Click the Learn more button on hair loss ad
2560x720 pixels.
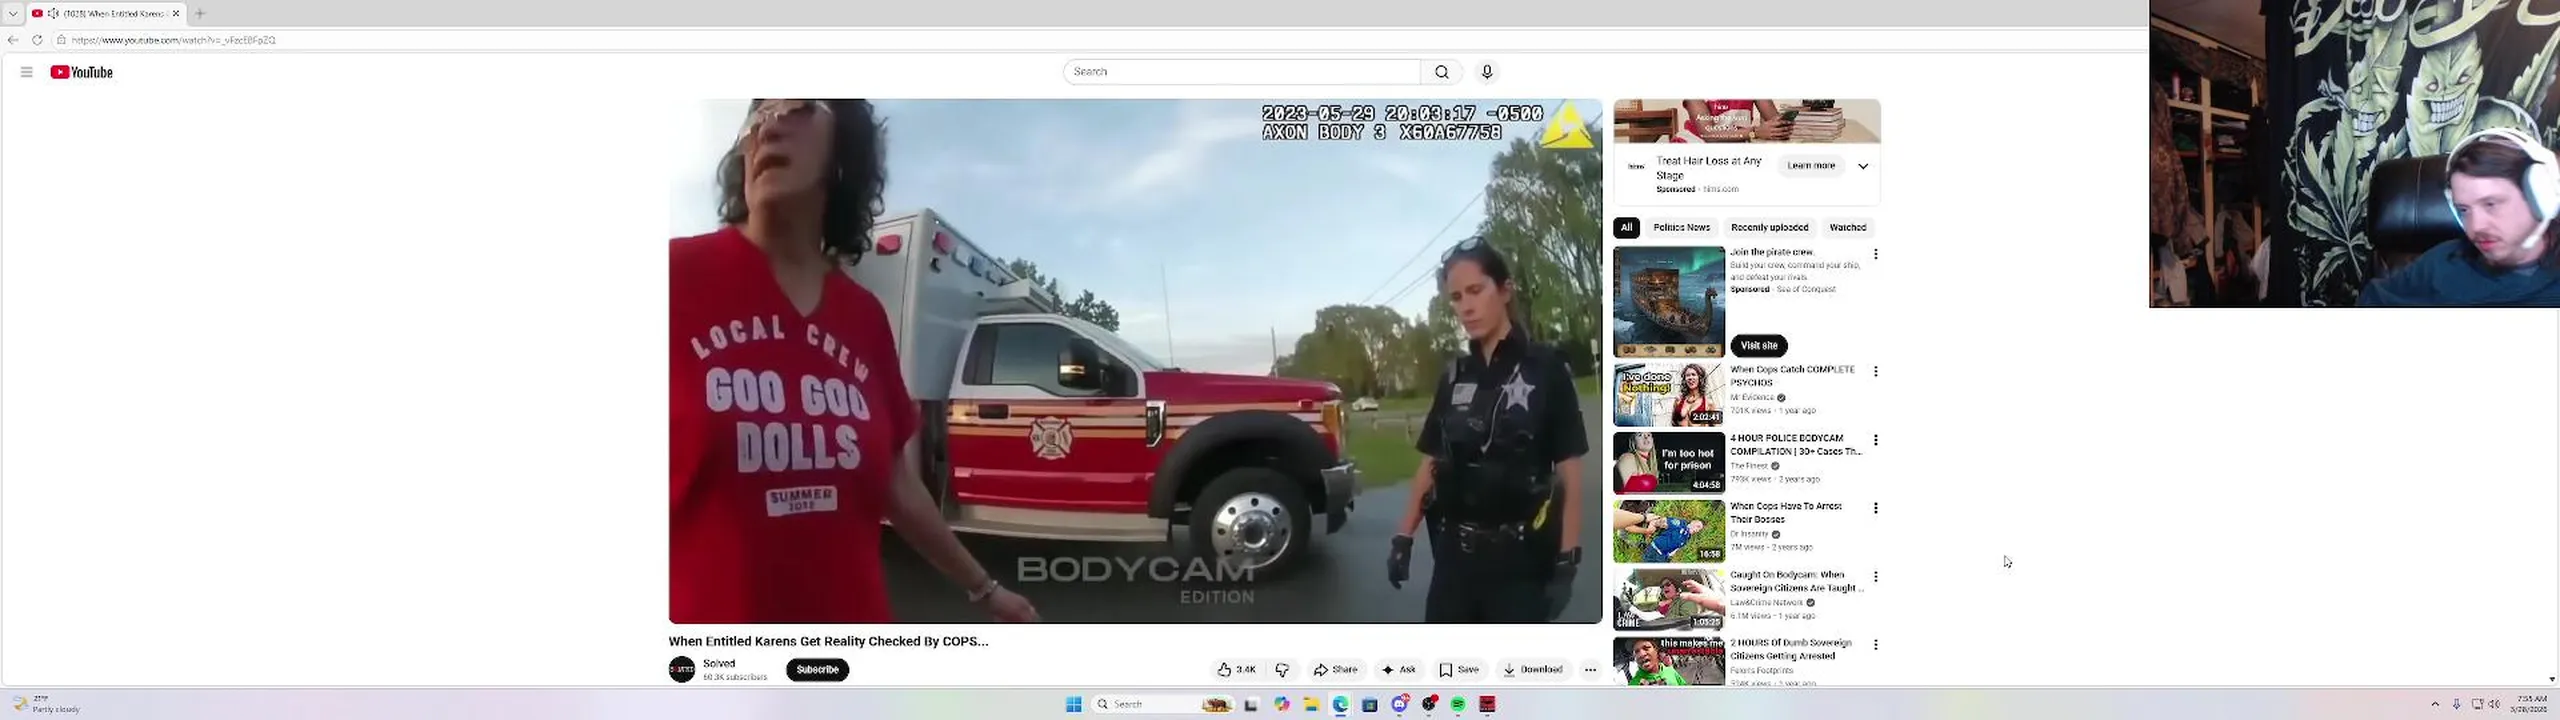pyautogui.click(x=1811, y=166)
